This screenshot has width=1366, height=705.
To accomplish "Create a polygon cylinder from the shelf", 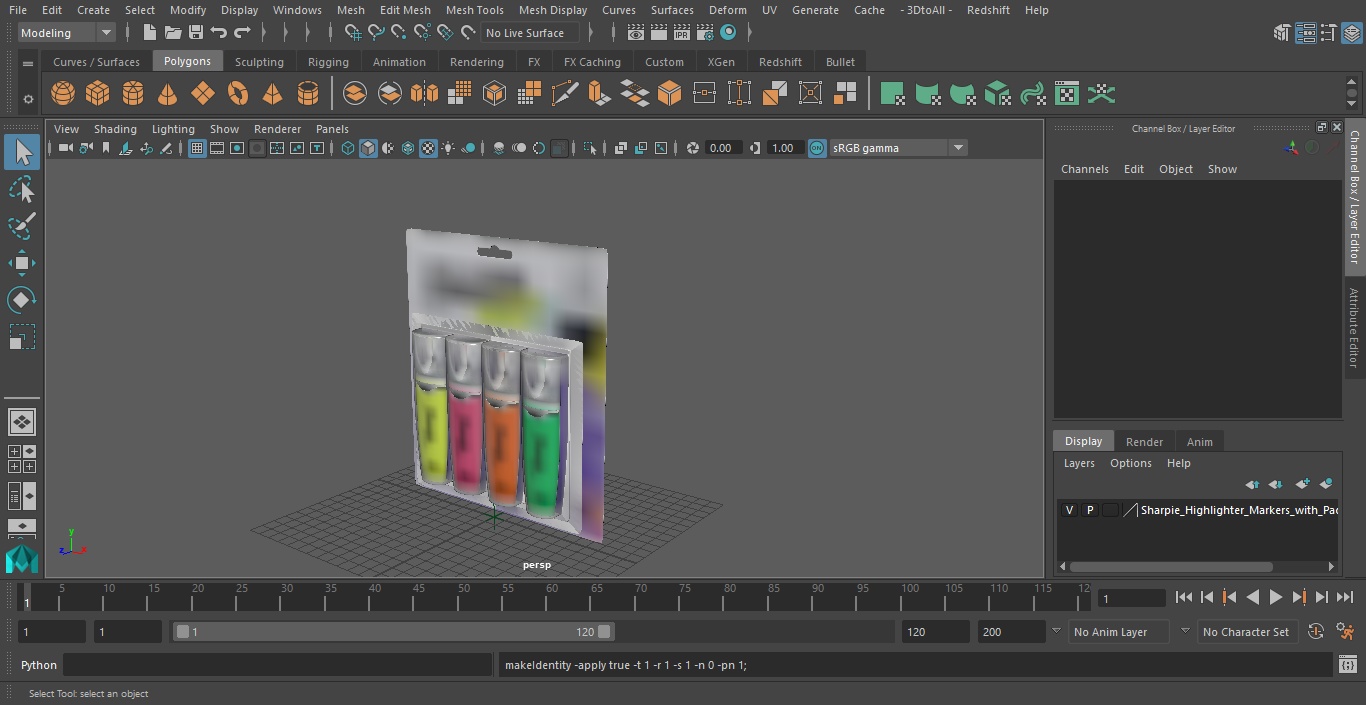I will pyautogui.click(x=132, y=94).
